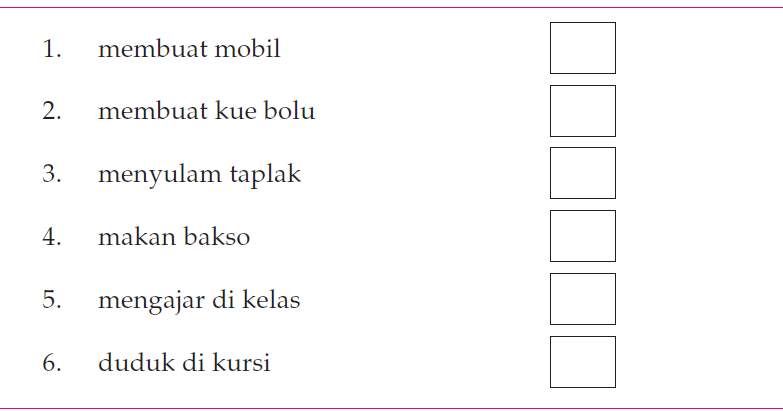Click the text 'membuat kue bolu'
783x411 pixels.
coord(207,111)
